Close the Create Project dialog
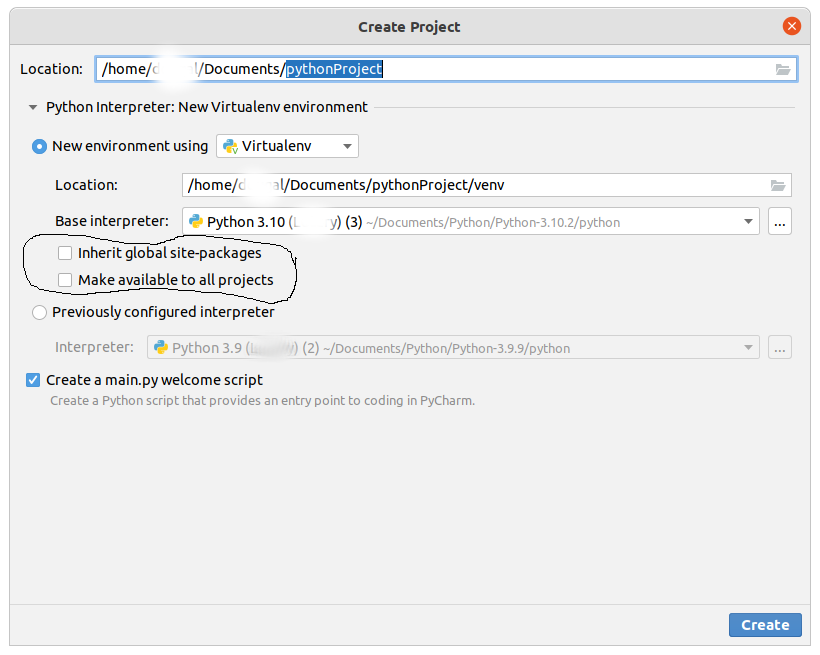 click(791, 26)
